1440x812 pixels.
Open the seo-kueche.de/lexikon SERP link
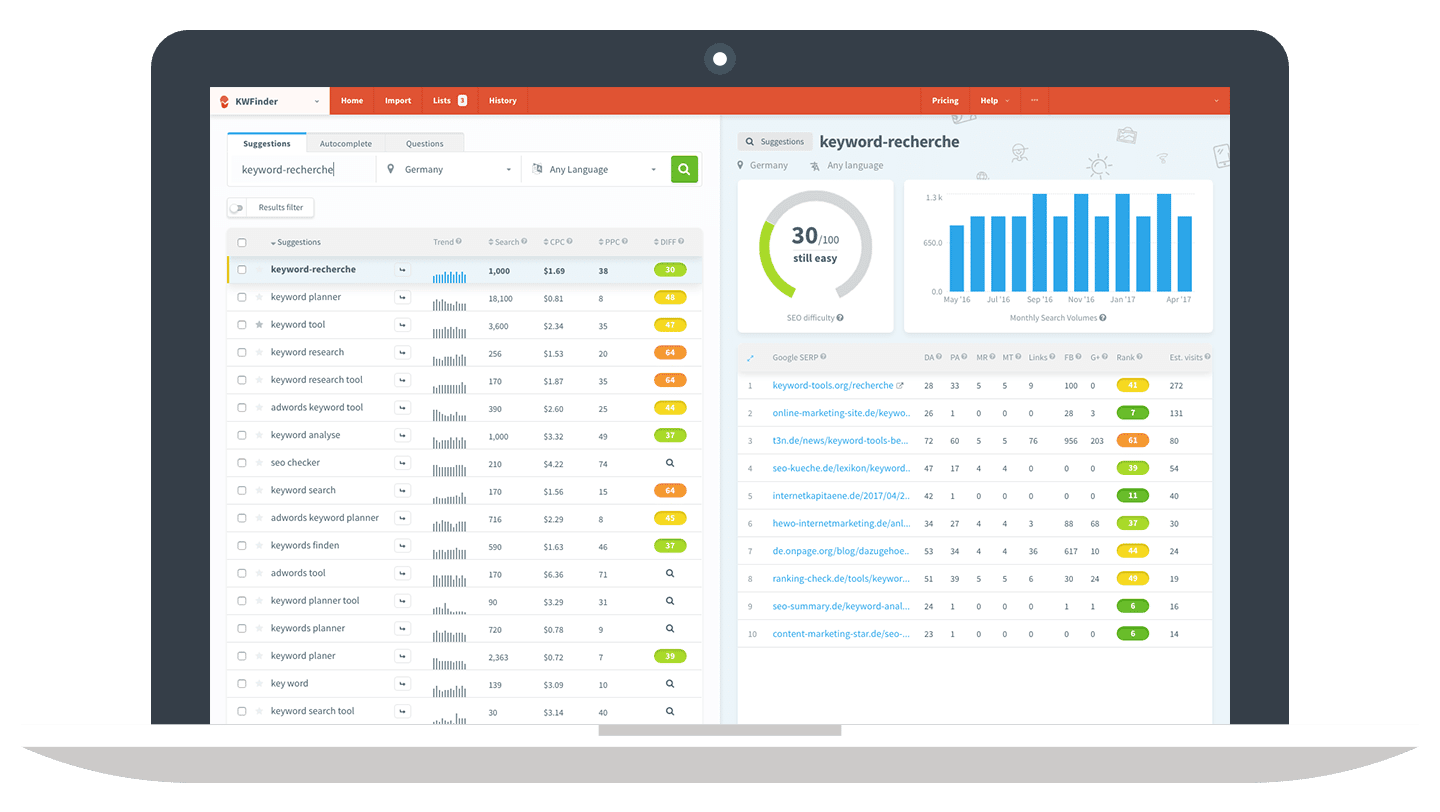[x=840, y=468]
